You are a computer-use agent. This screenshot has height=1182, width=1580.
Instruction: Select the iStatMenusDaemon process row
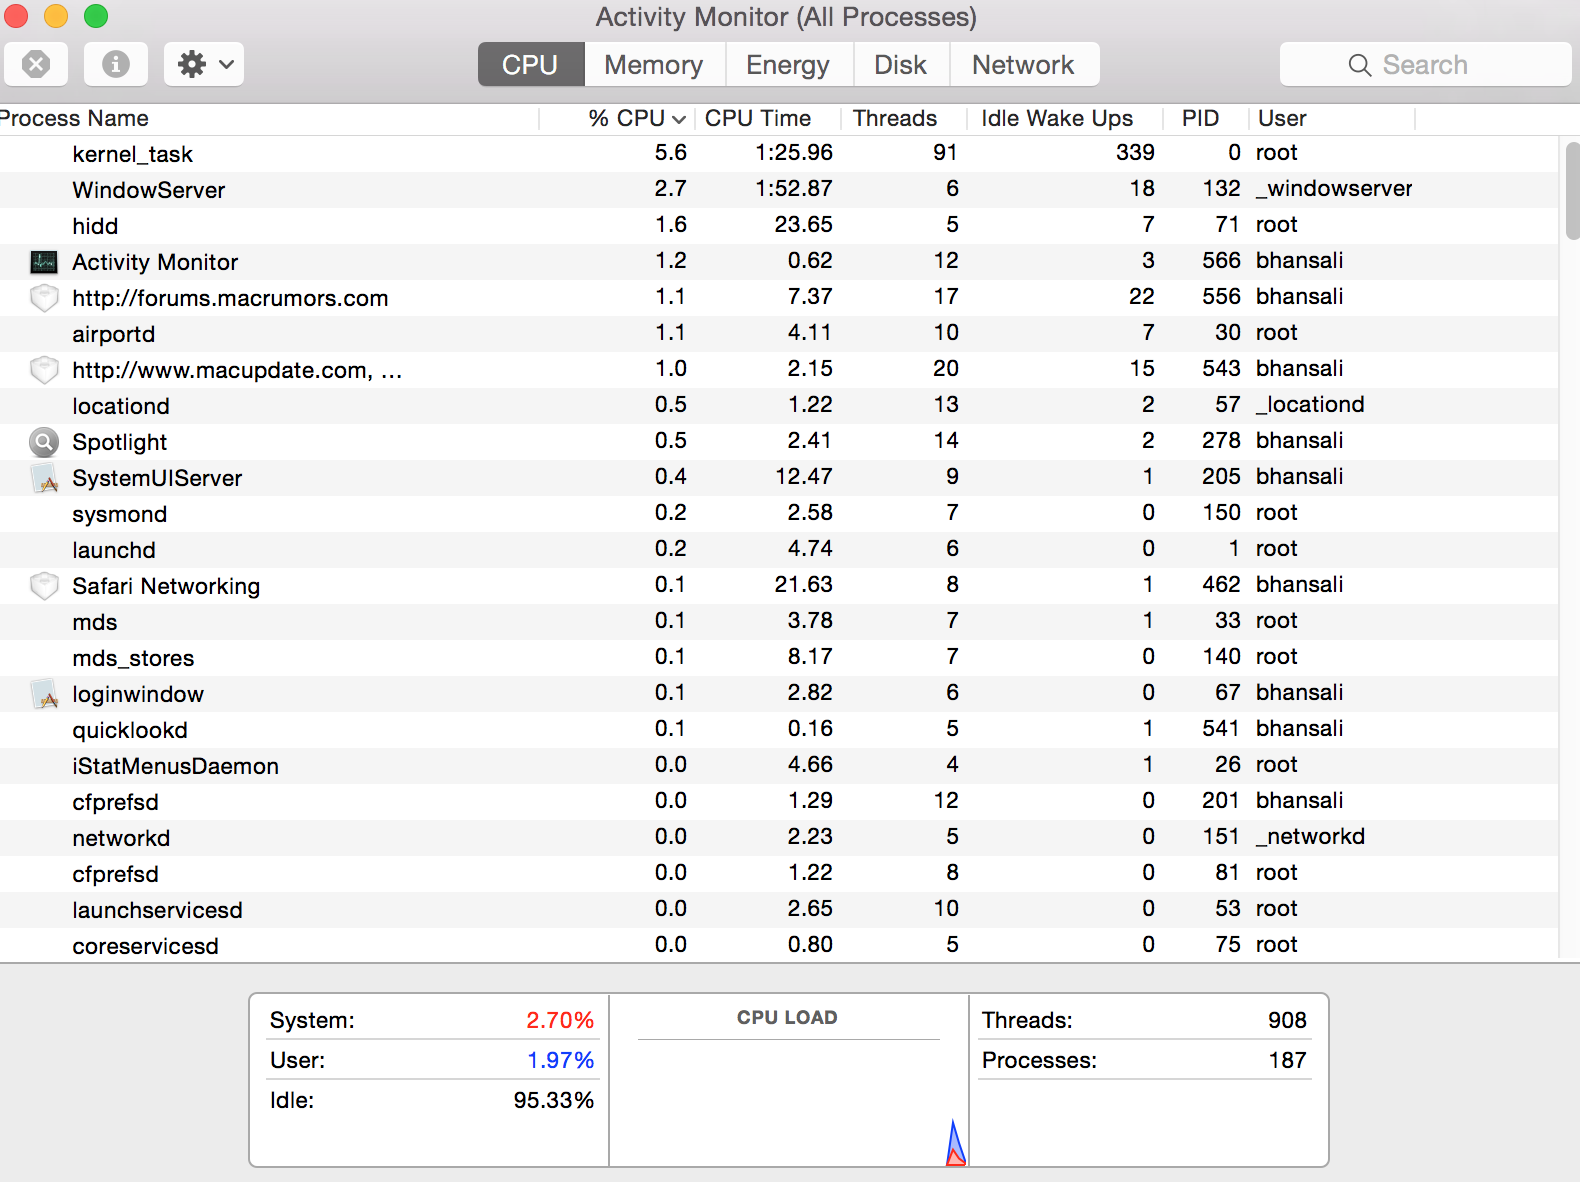coord(779,766)
